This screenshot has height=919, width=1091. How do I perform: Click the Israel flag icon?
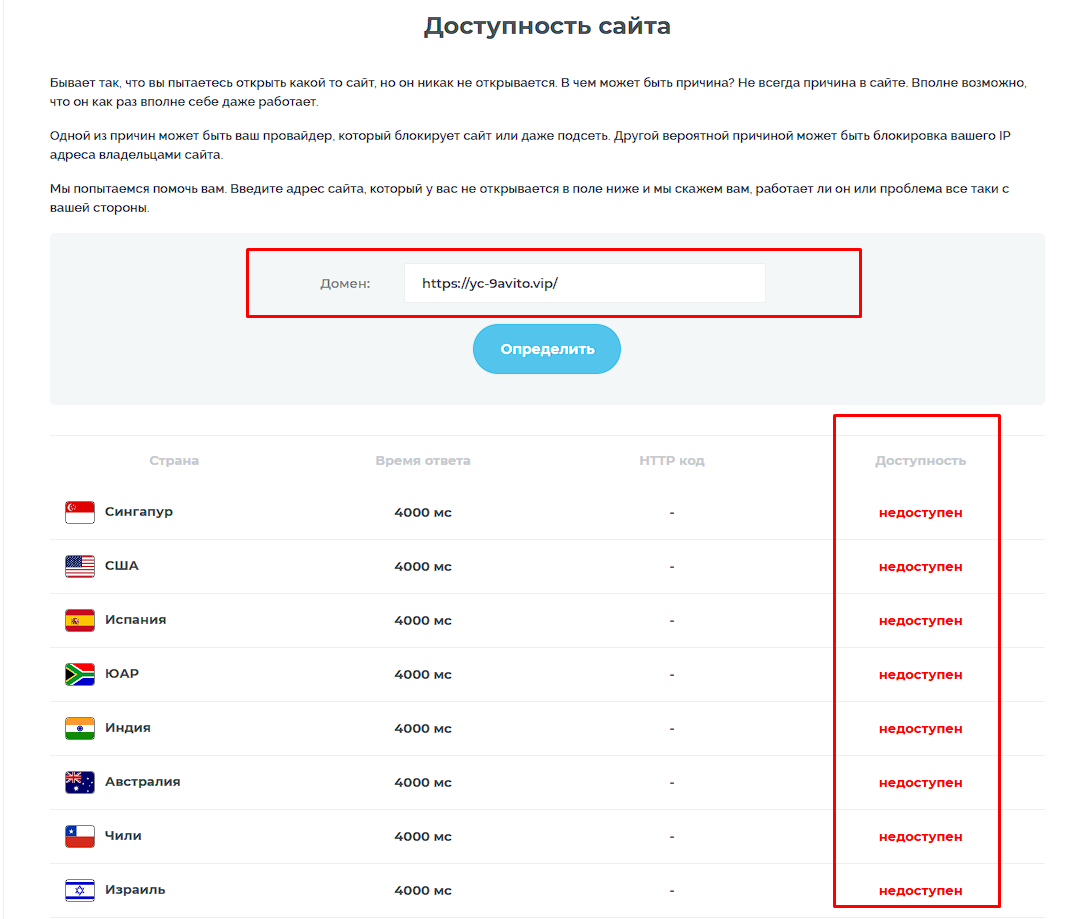79,890
